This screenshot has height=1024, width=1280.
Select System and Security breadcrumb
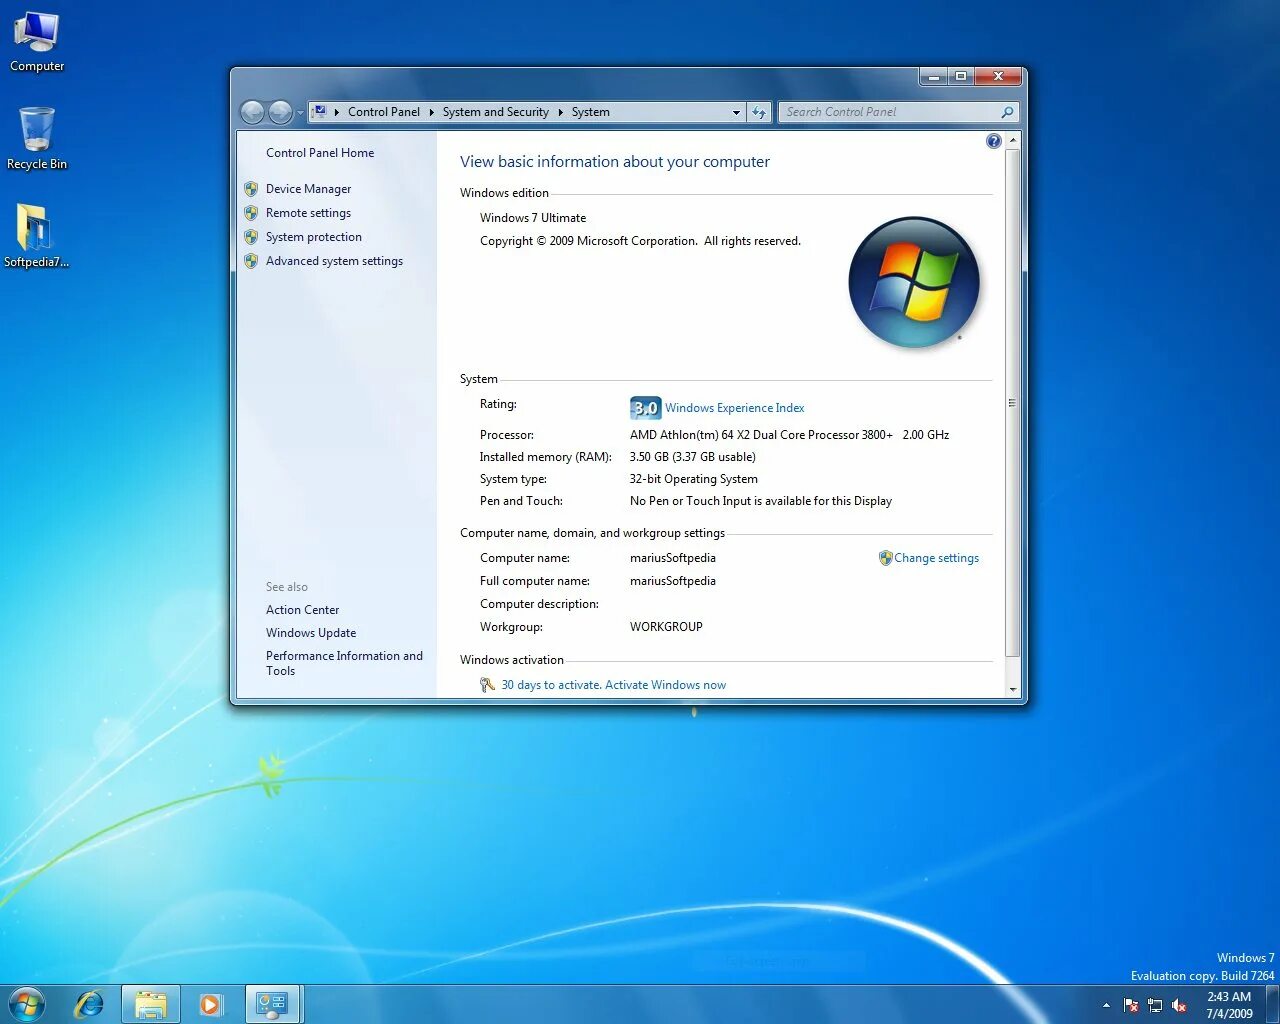tap(495, 112)
